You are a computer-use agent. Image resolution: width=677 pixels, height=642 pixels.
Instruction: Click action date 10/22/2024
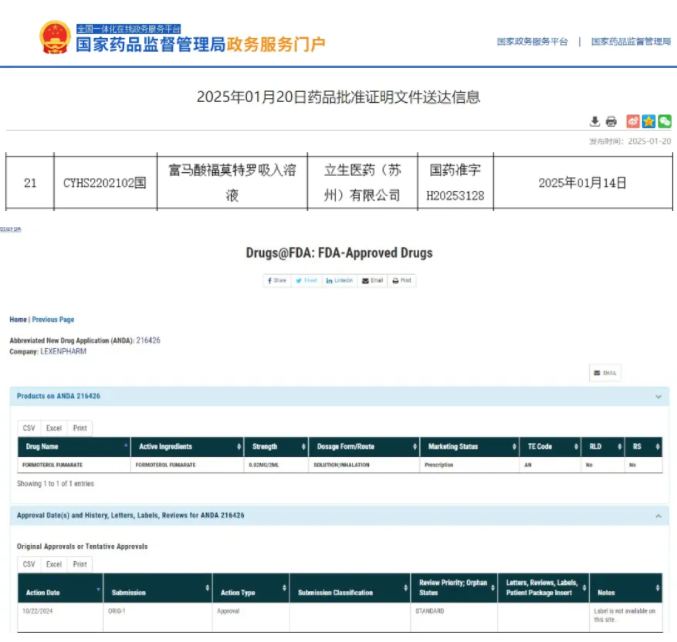click(x=38, y=611)
